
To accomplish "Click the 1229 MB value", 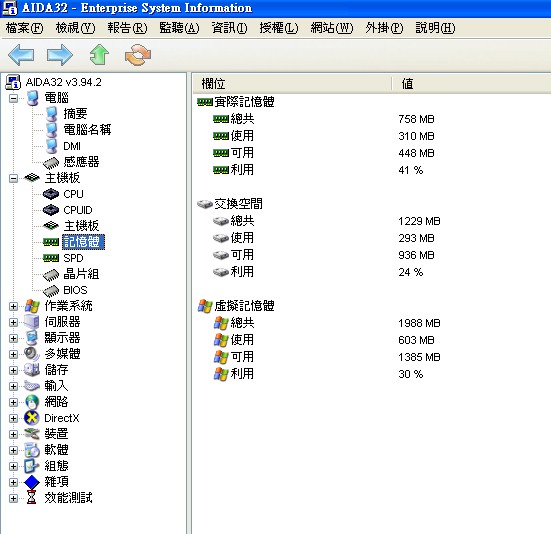I will [419, 221].
